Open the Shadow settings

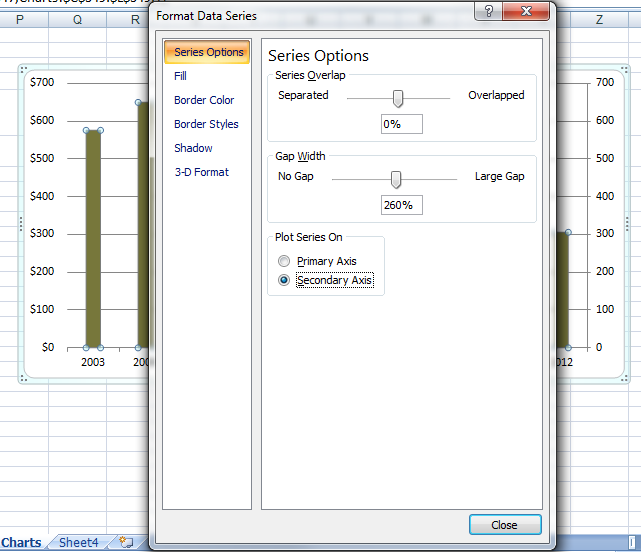tap(193, 148)
